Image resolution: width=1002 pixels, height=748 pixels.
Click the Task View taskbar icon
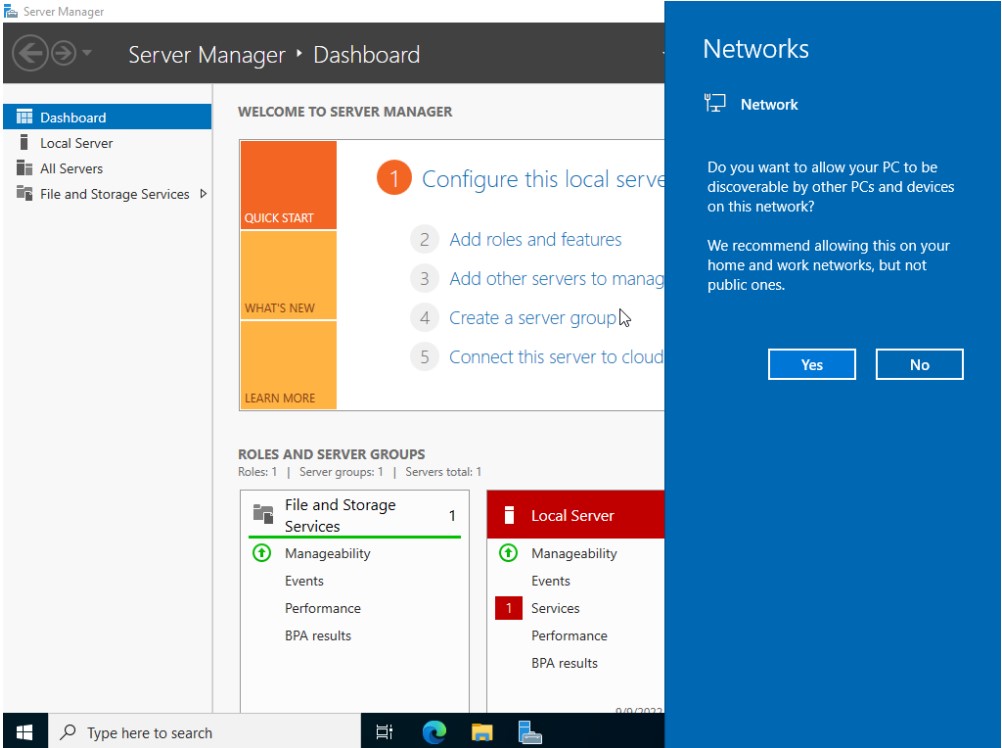click(x=384, y=731)
